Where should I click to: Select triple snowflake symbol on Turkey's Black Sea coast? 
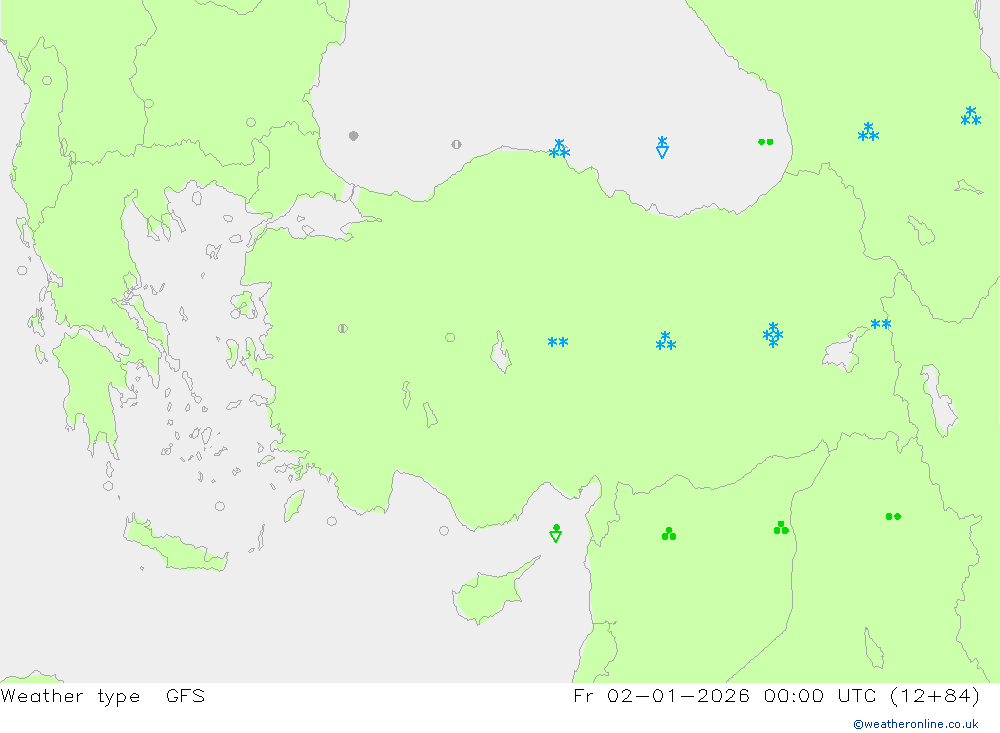[559, 149]
